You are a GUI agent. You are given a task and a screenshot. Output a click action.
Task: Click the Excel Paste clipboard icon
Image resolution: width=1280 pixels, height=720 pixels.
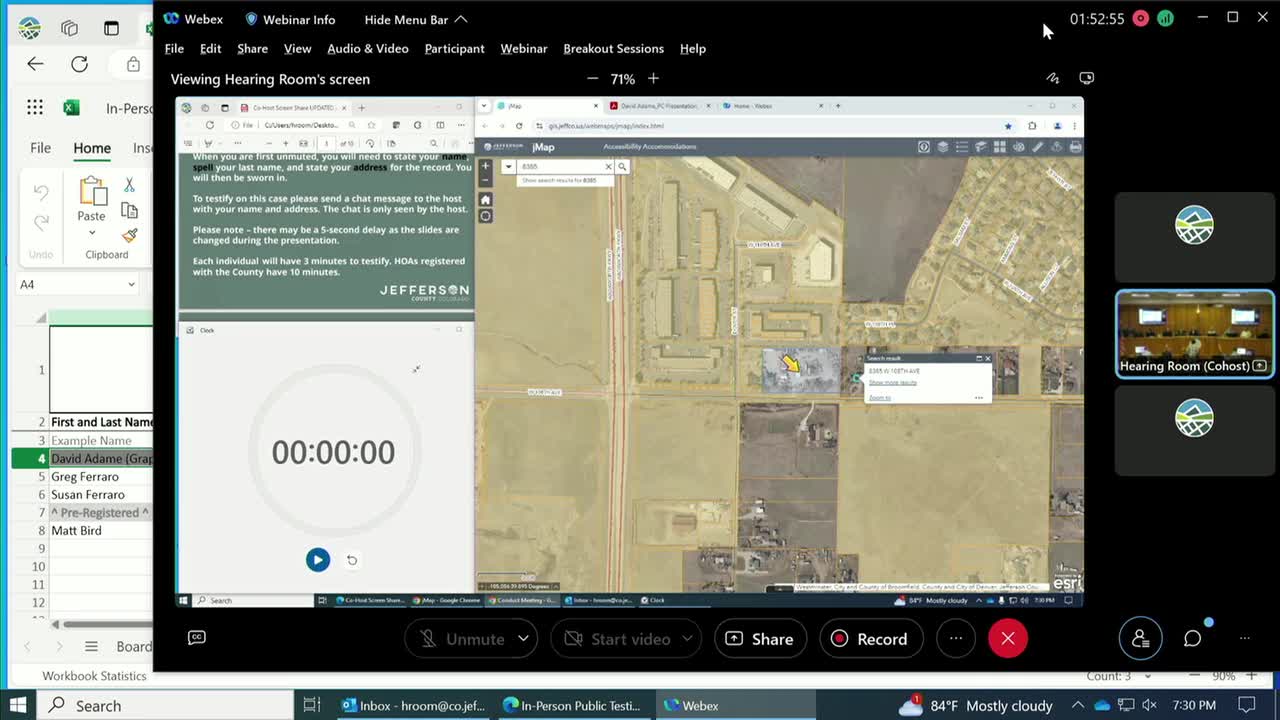[92, 191]
